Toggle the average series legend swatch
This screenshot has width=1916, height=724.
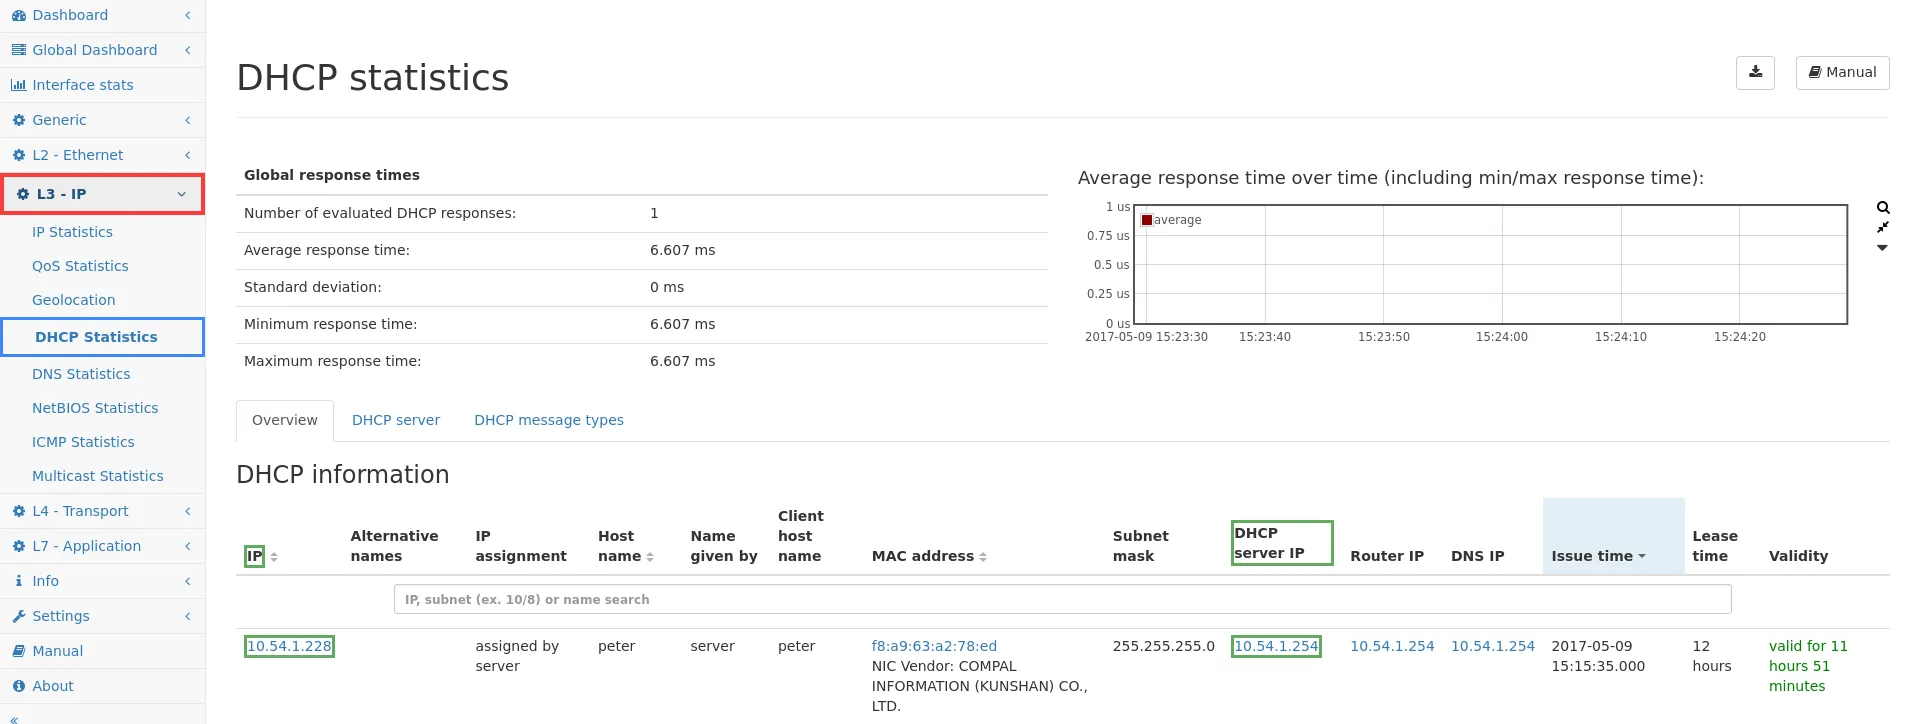(x=1147, y=220)
